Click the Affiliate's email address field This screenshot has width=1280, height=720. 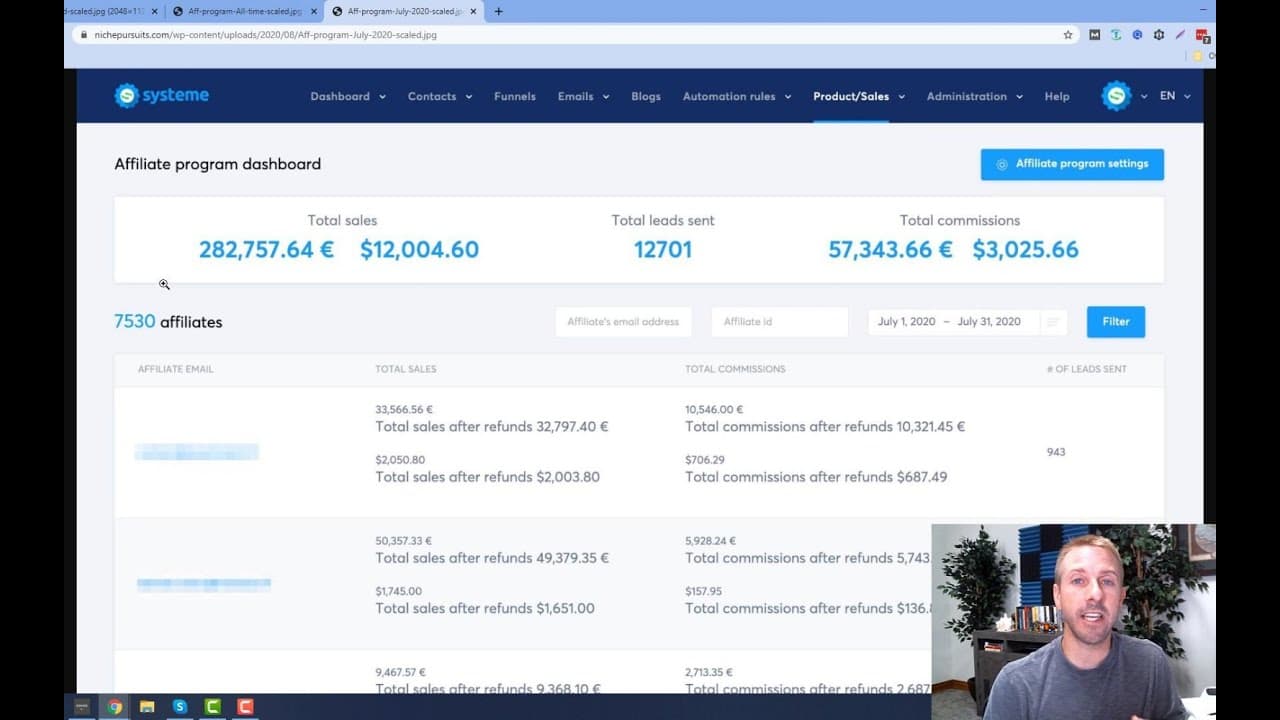click(x=623, y=322)
